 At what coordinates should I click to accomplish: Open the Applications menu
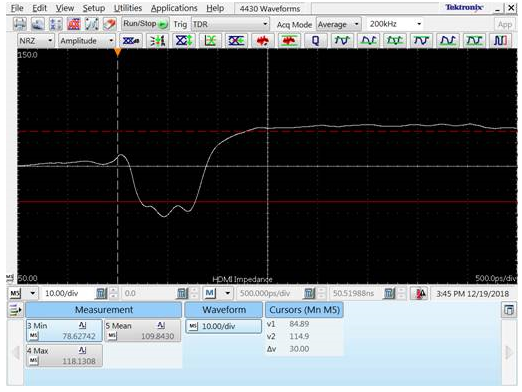(x=174, y=8)
